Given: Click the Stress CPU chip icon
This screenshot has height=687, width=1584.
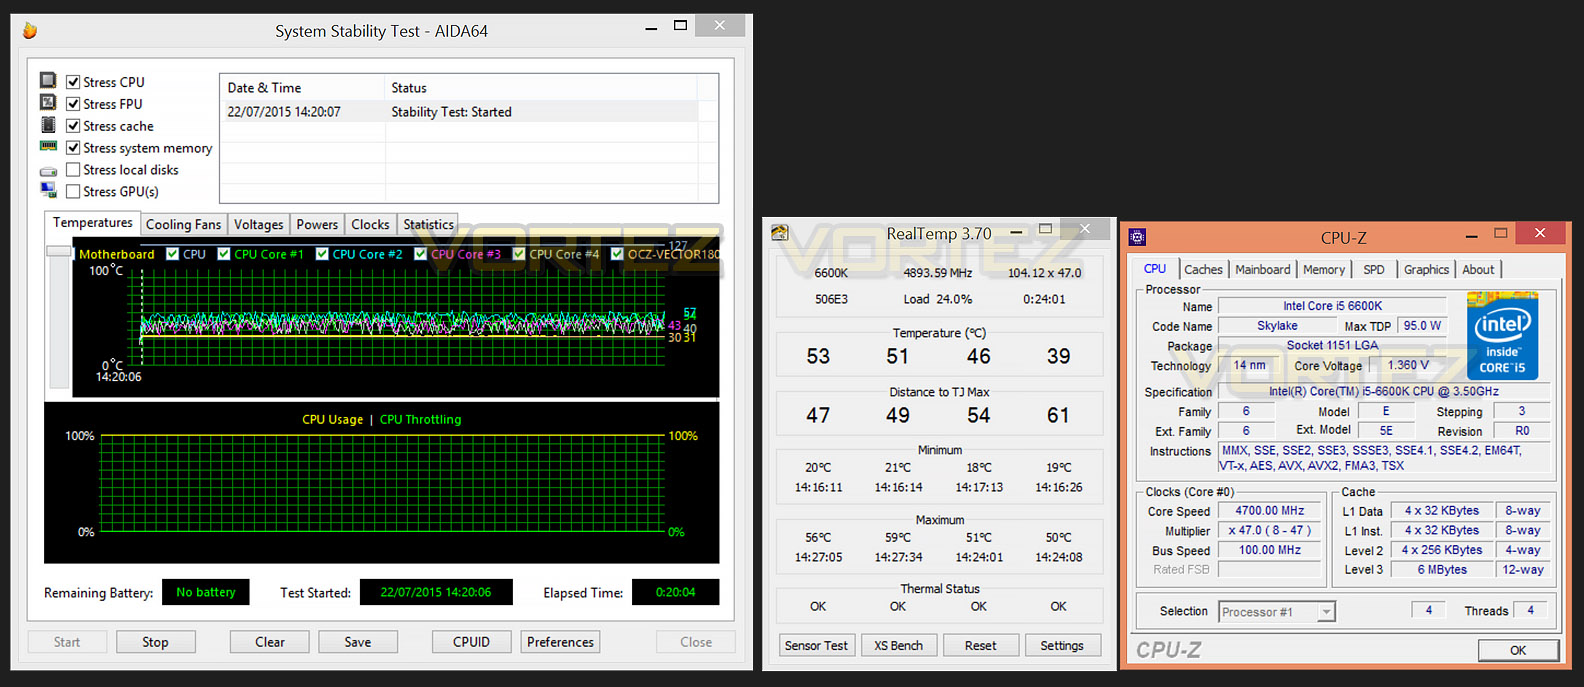Looking at the screenshot, I should point(48,80).
